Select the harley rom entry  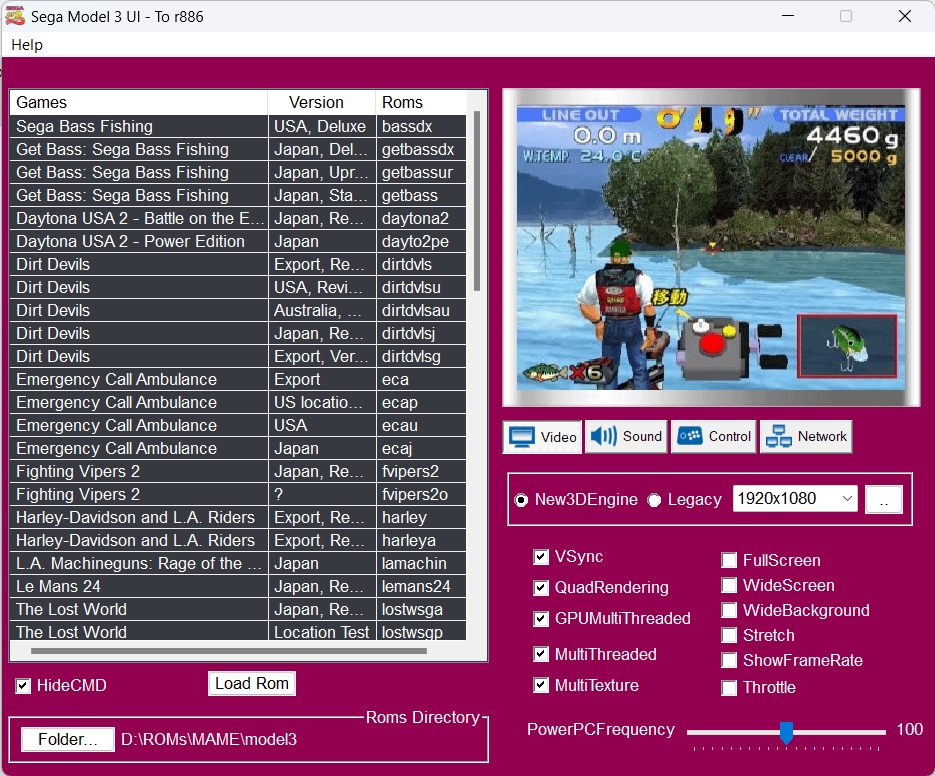point(238,518)
